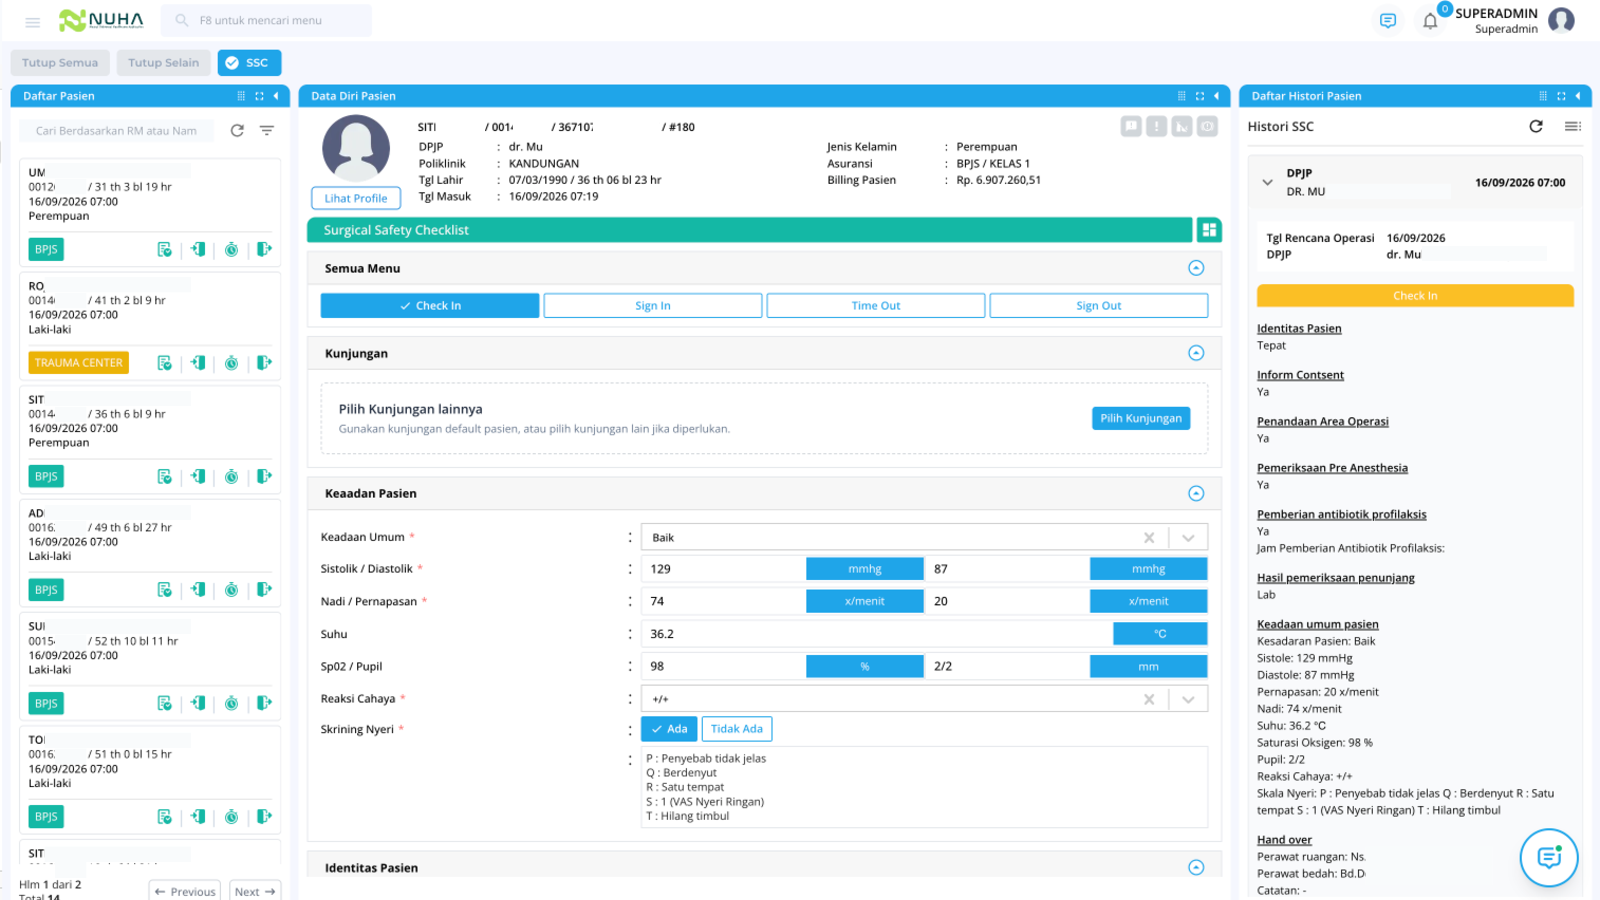Refresh the Histori SSC panel

point(1536,126)
